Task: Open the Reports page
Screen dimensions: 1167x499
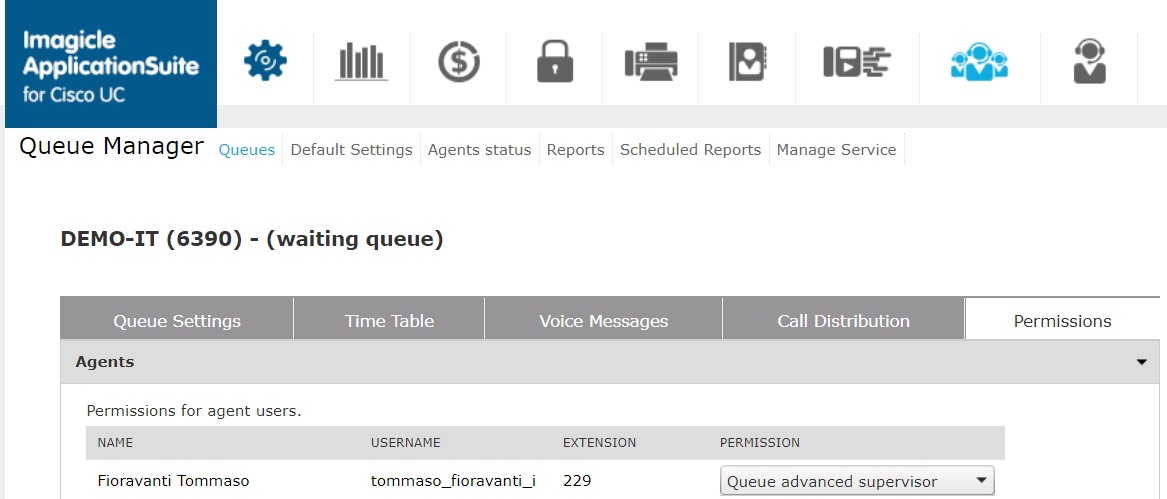Action: tap(575, 150)
